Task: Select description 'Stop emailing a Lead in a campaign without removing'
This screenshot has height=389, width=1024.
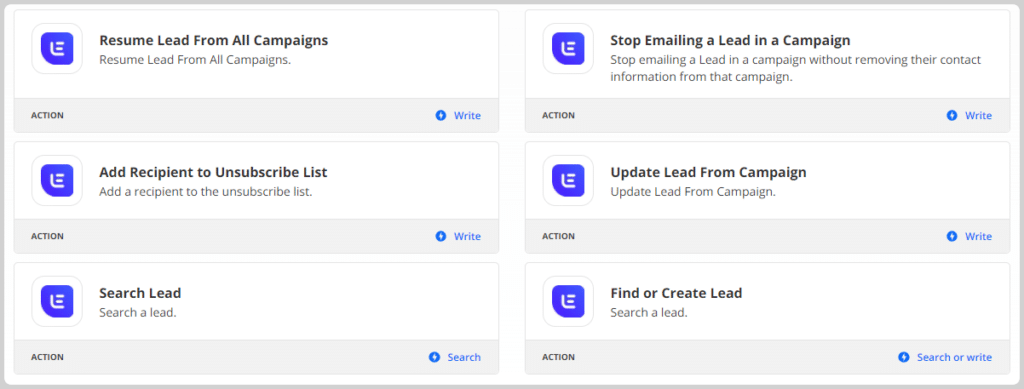Action: pos(795,68)
